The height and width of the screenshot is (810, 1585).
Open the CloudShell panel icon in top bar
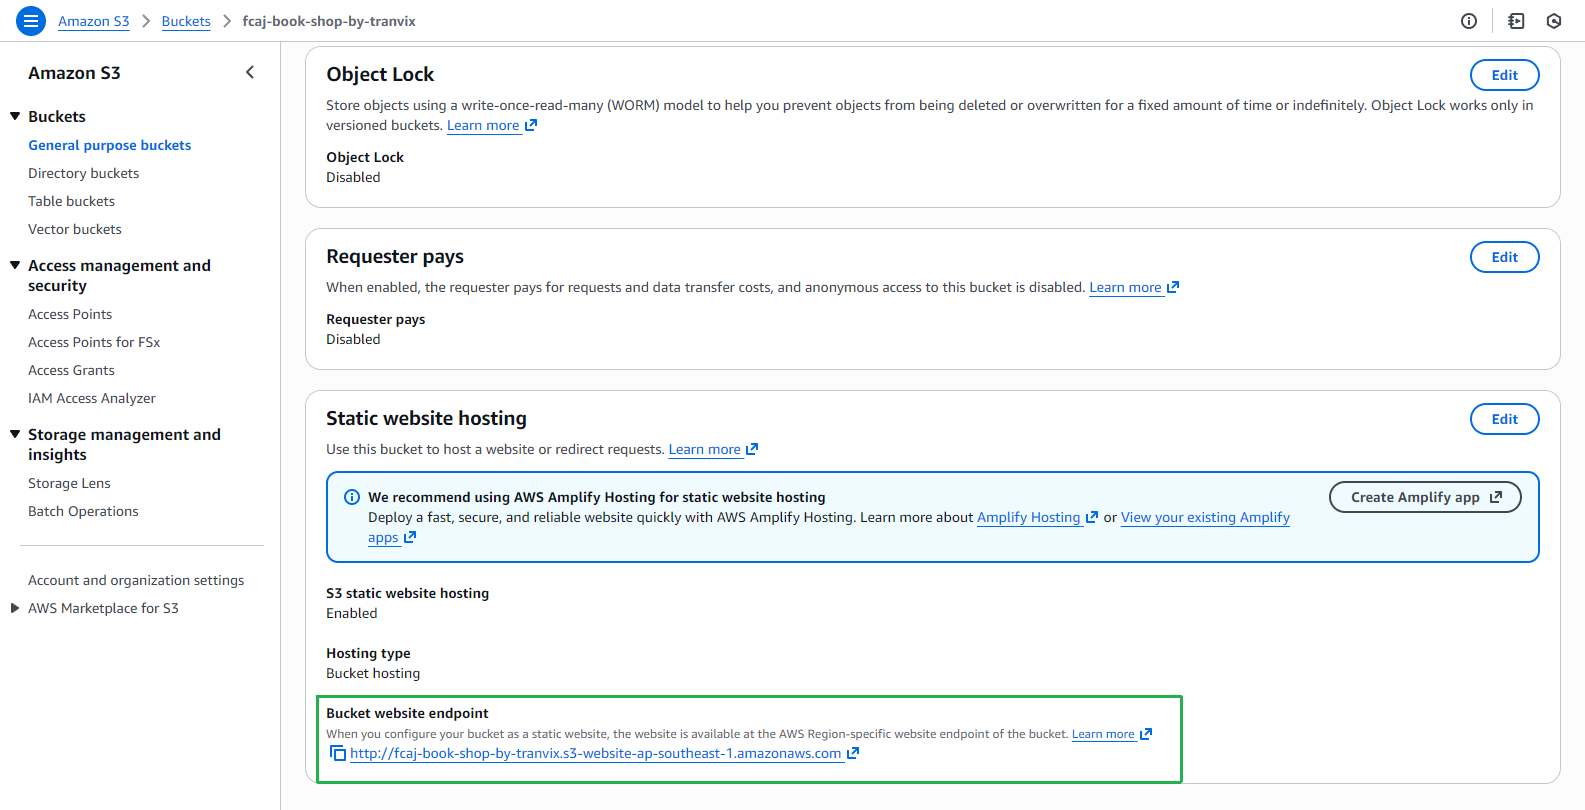(x=1516, y=21)
